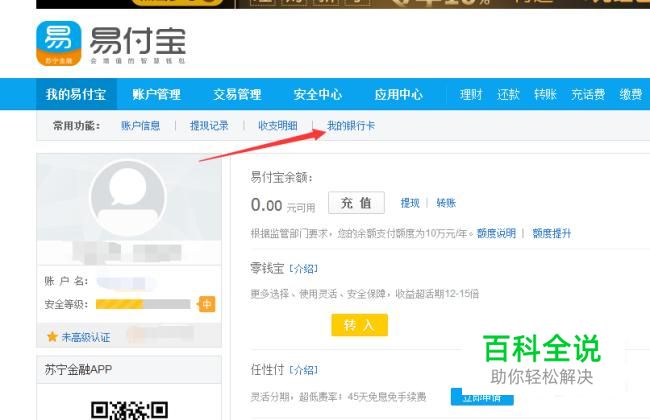The height and width of the screenshot is (420, 650).
Task: Click 缴费 in the navigation bar
Action: point(631,95)
